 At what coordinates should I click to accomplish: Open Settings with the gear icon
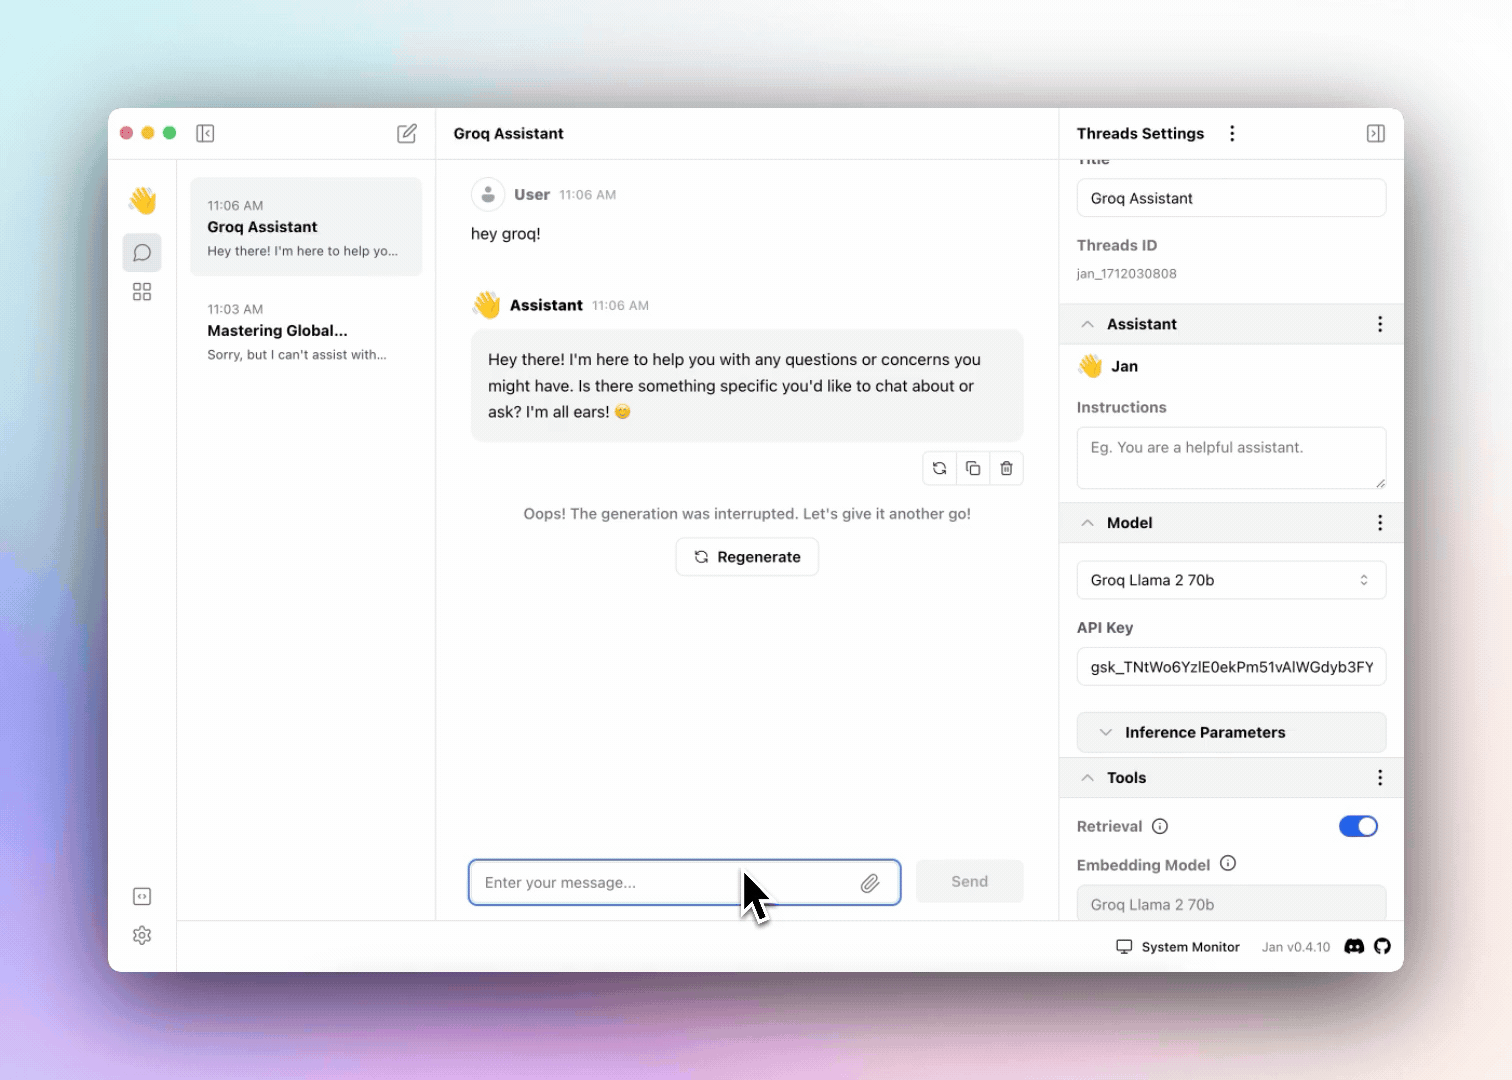point(141,935)
